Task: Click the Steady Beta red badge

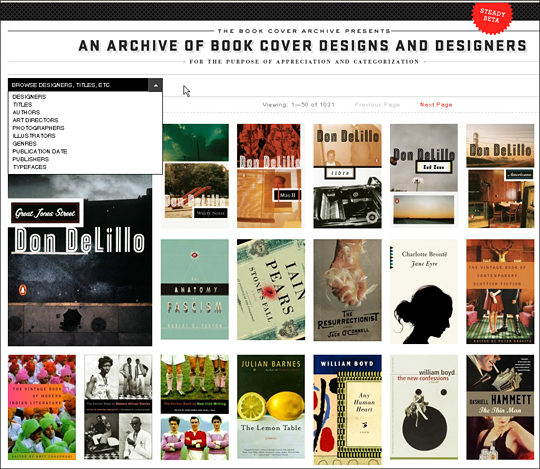Action: click(x=492, y=16)
